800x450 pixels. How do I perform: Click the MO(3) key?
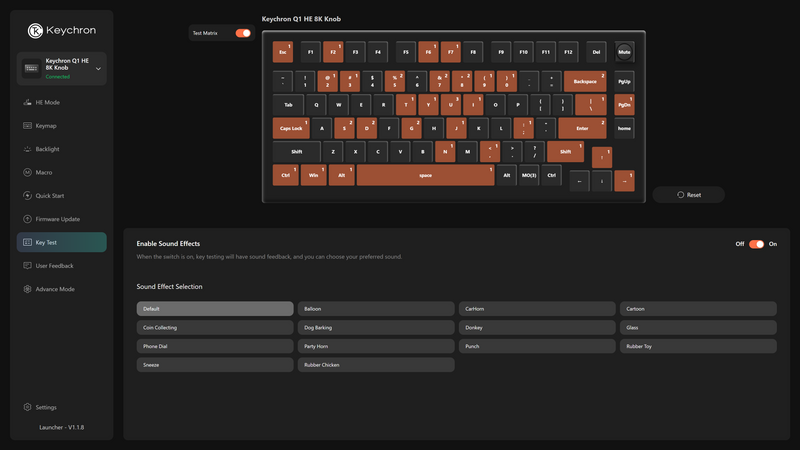point(529,175)
